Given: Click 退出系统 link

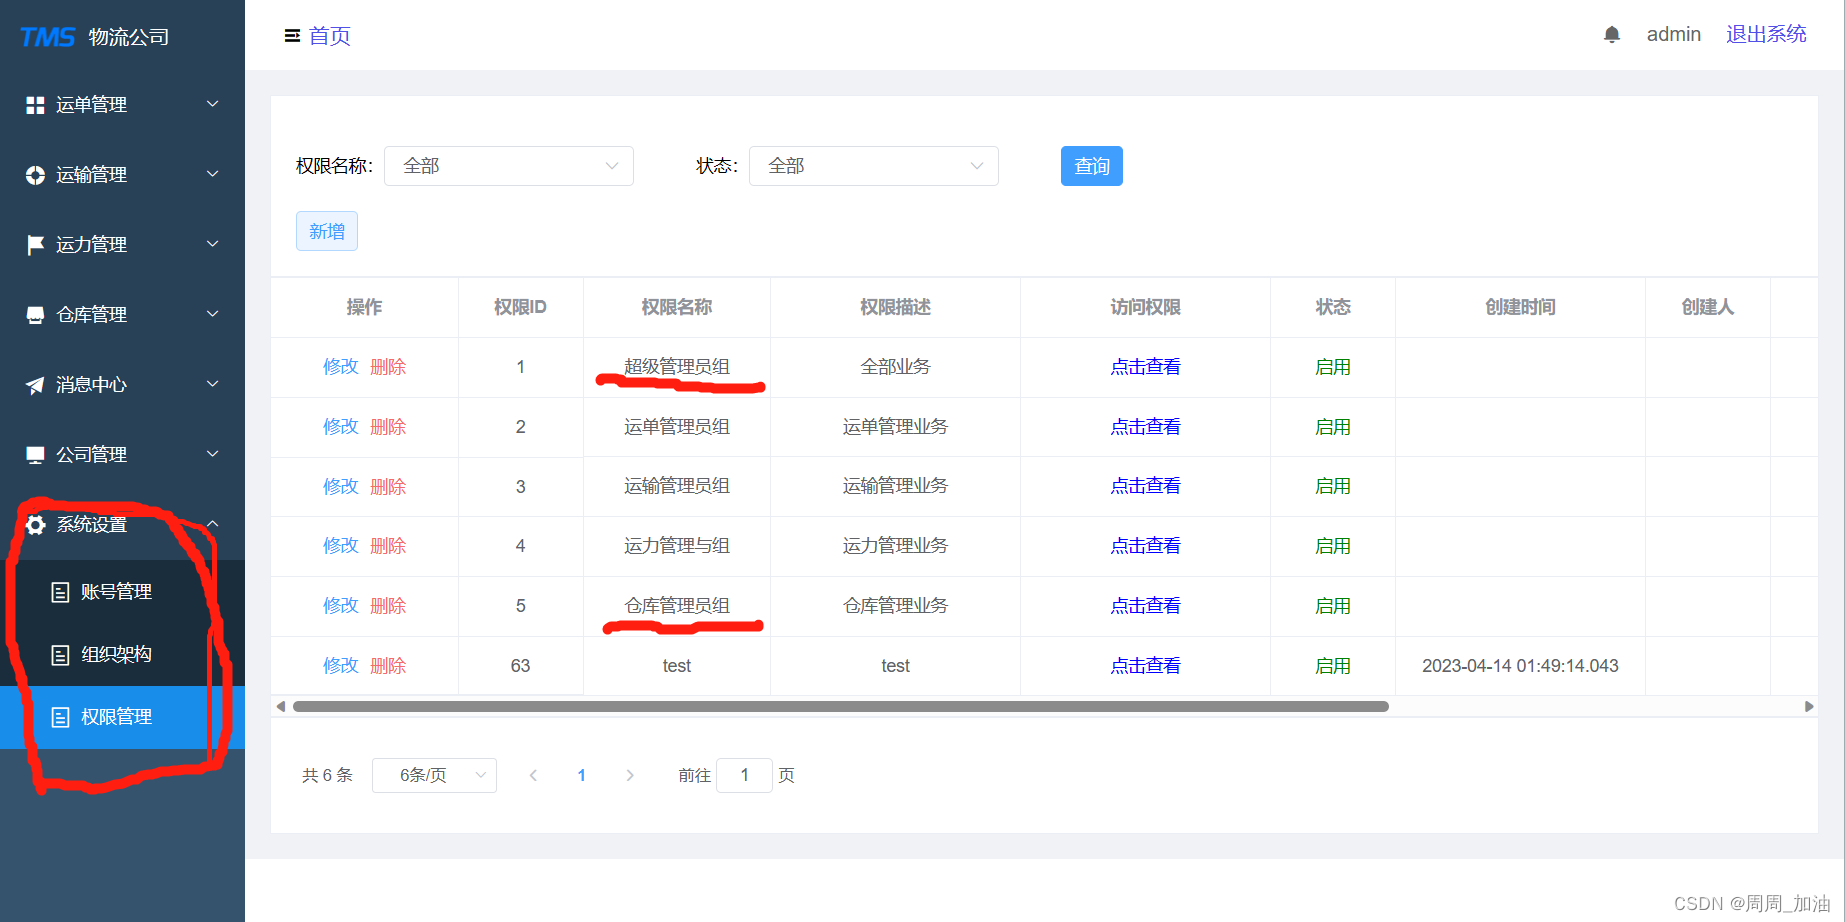Looking at the screenshot, I should (1766, 34).
